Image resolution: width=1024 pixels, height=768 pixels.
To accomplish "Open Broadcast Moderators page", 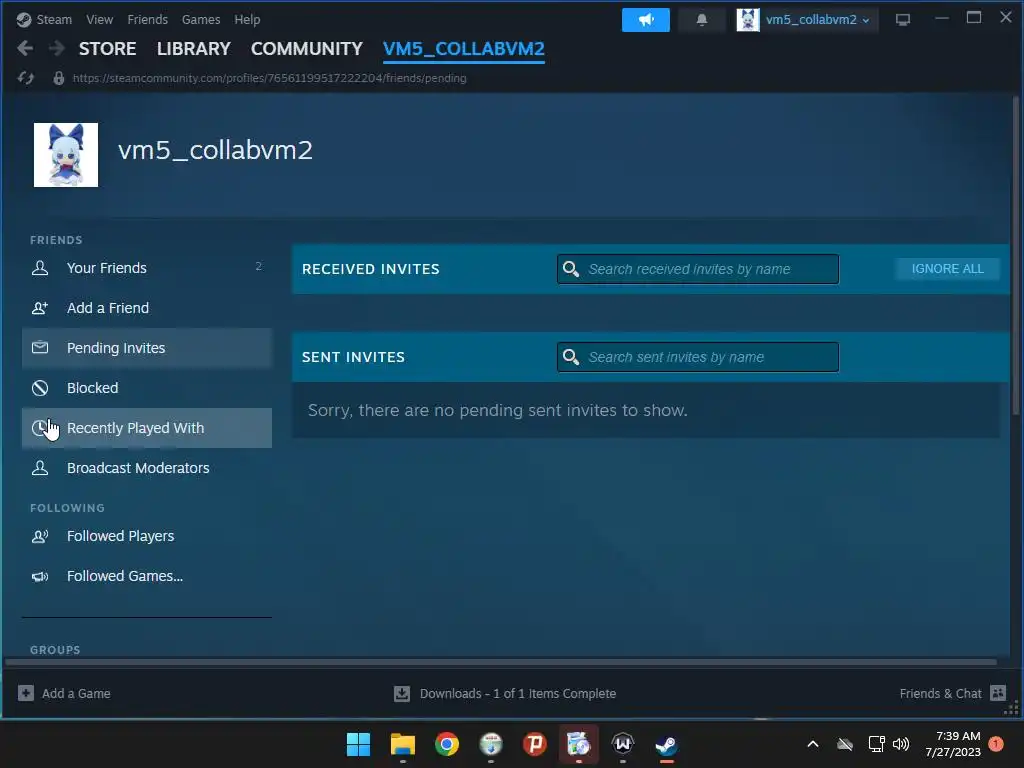I will (147, 468).
